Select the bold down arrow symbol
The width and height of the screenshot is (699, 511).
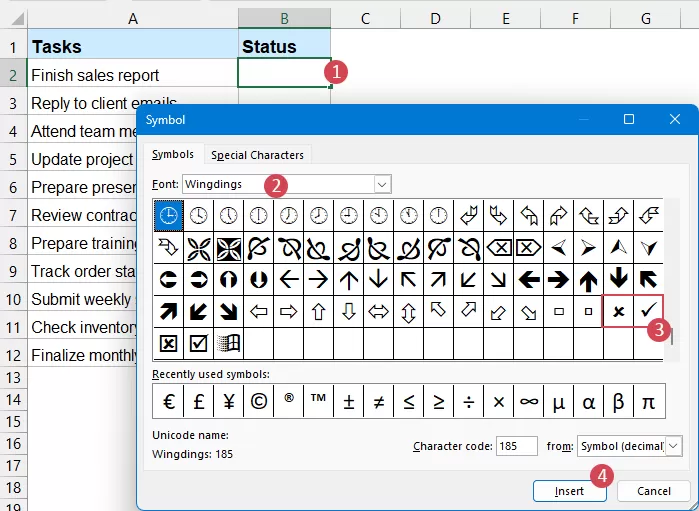coord(618,280)
